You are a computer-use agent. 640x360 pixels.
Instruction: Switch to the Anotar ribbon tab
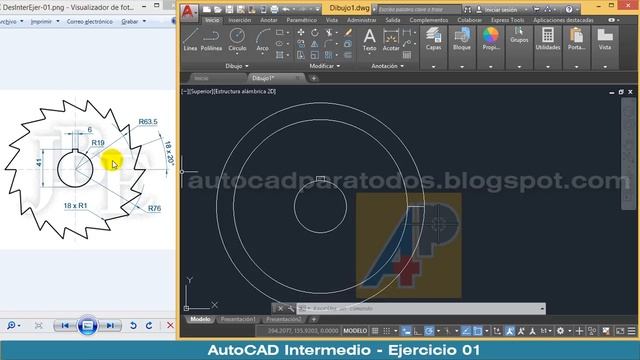[269, 20]
